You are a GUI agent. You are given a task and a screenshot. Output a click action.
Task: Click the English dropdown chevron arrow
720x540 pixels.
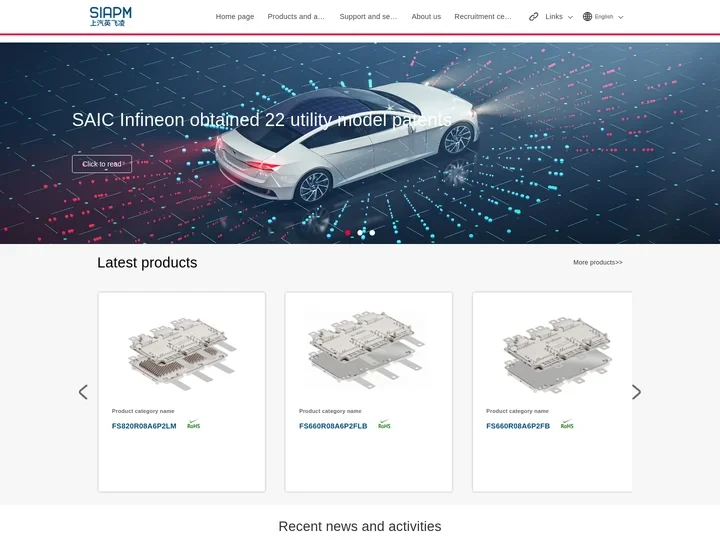coord(621,17)
